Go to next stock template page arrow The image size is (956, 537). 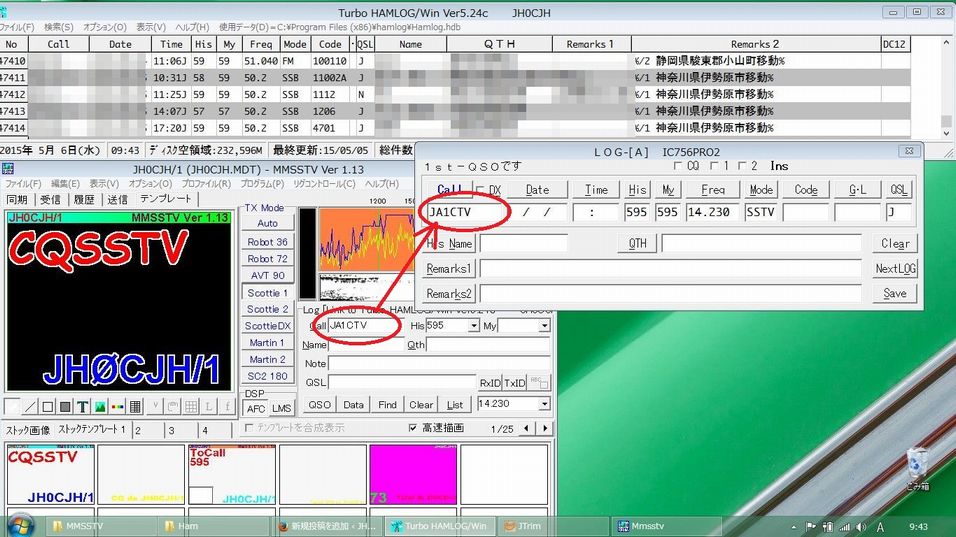(x=545, y=429)
